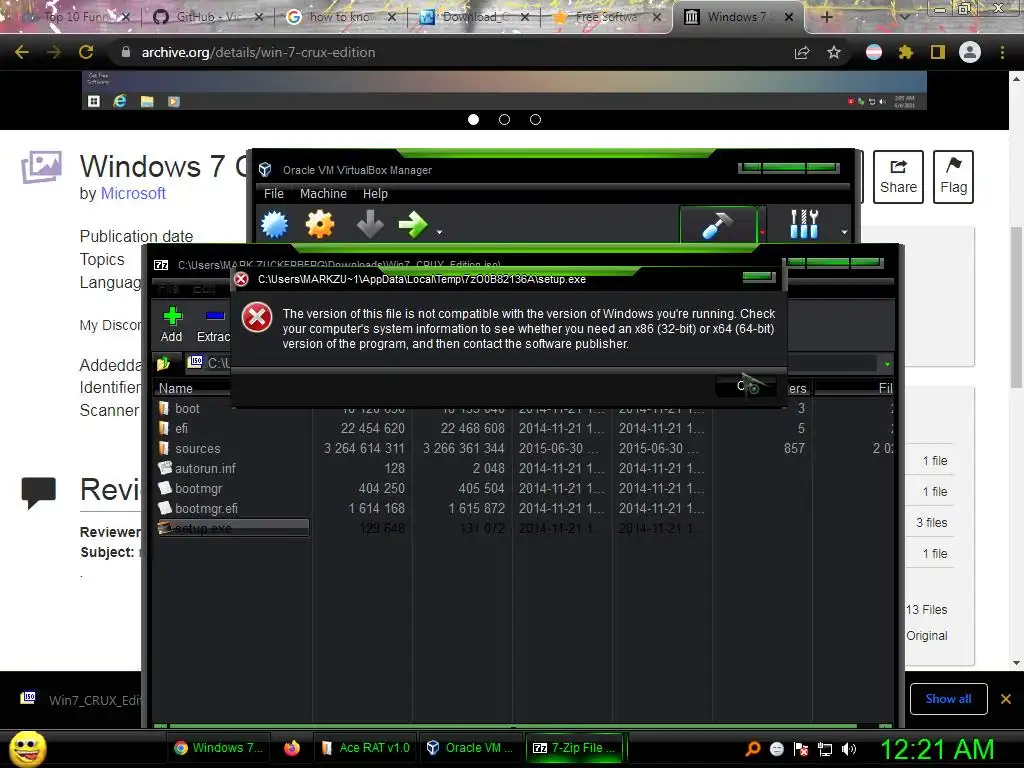This screenshot has width=1024, height=768.
Task: Select the third carousel dot
Action: coord(536,120)
